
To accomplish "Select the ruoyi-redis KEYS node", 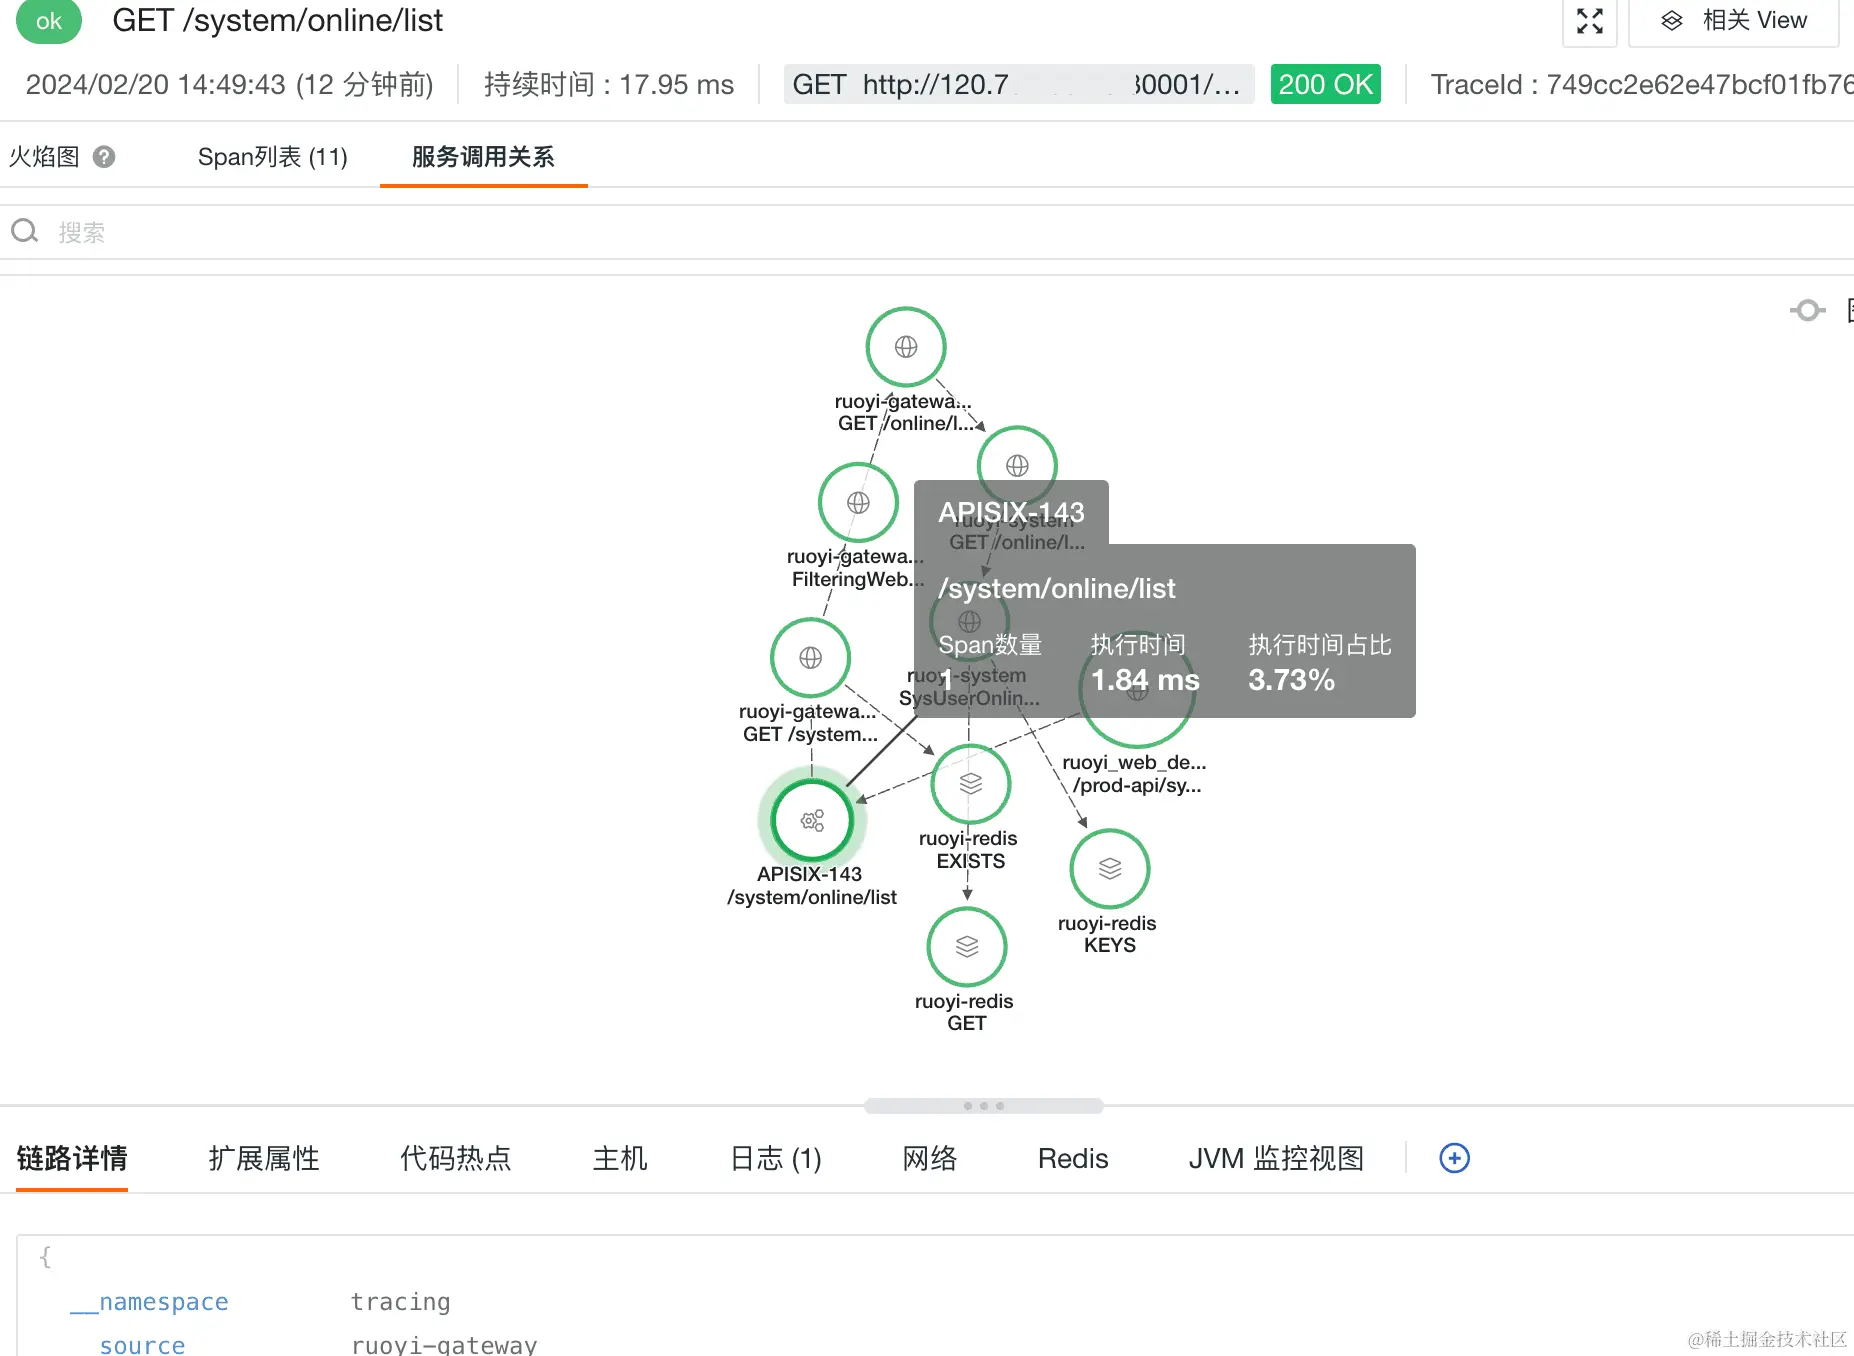I will pos(1110,869).
